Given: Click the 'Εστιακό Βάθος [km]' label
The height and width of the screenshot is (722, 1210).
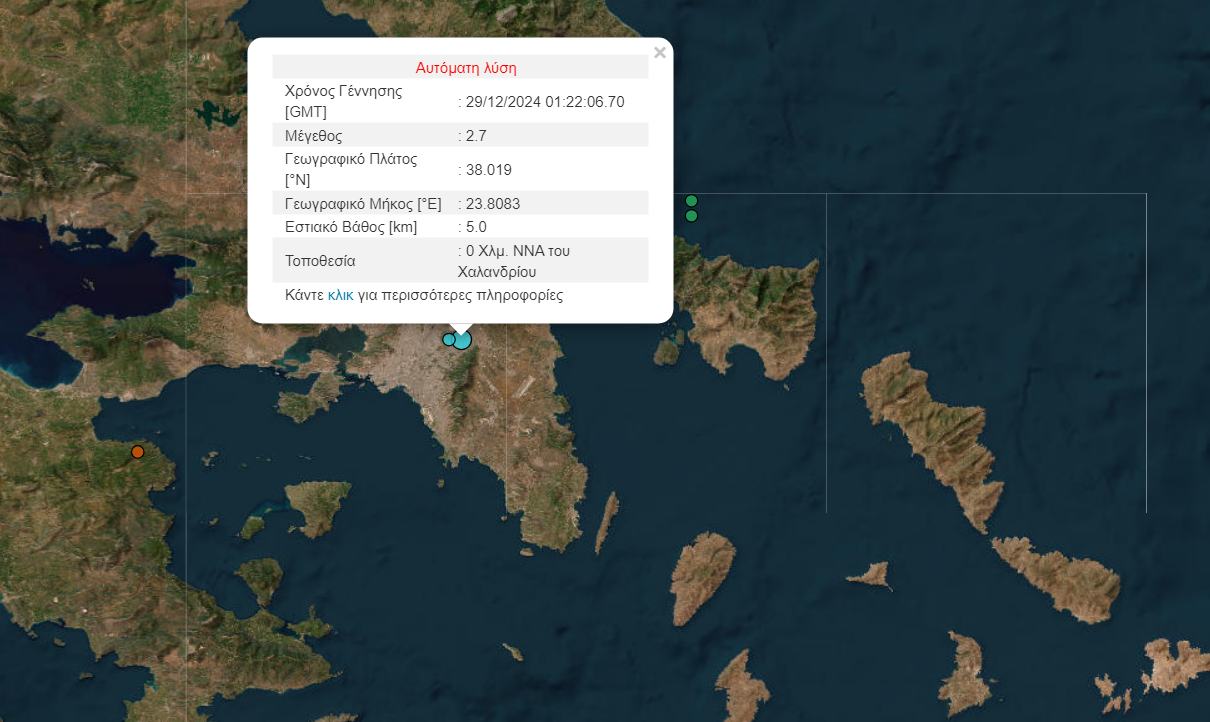Looking at the screenshot, I should click(351, 227).
